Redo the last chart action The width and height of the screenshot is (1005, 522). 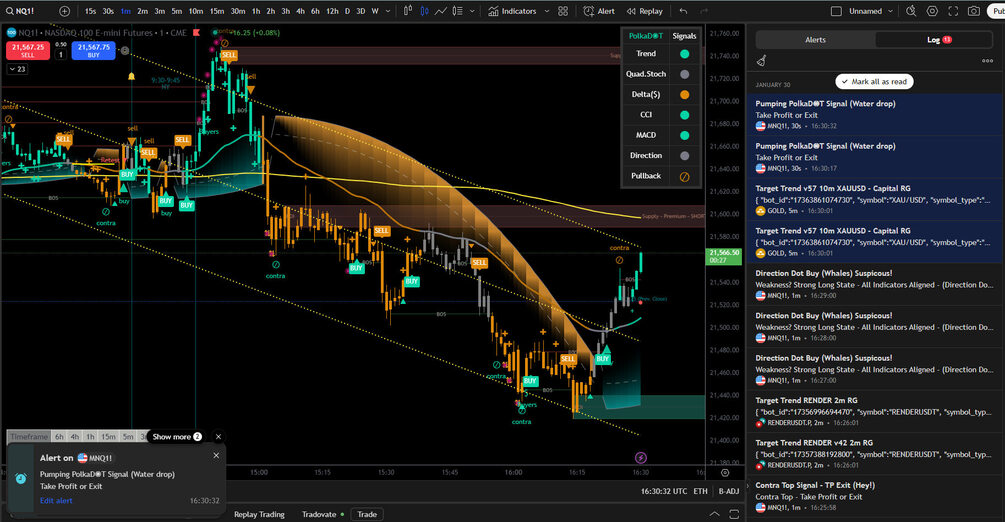[x=704, y=11]
